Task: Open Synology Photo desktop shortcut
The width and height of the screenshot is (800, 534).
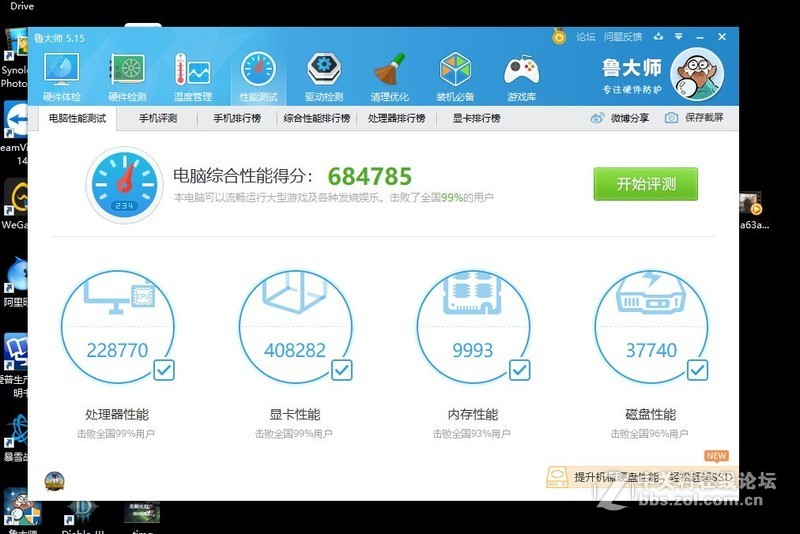Action: coord(14,59)
